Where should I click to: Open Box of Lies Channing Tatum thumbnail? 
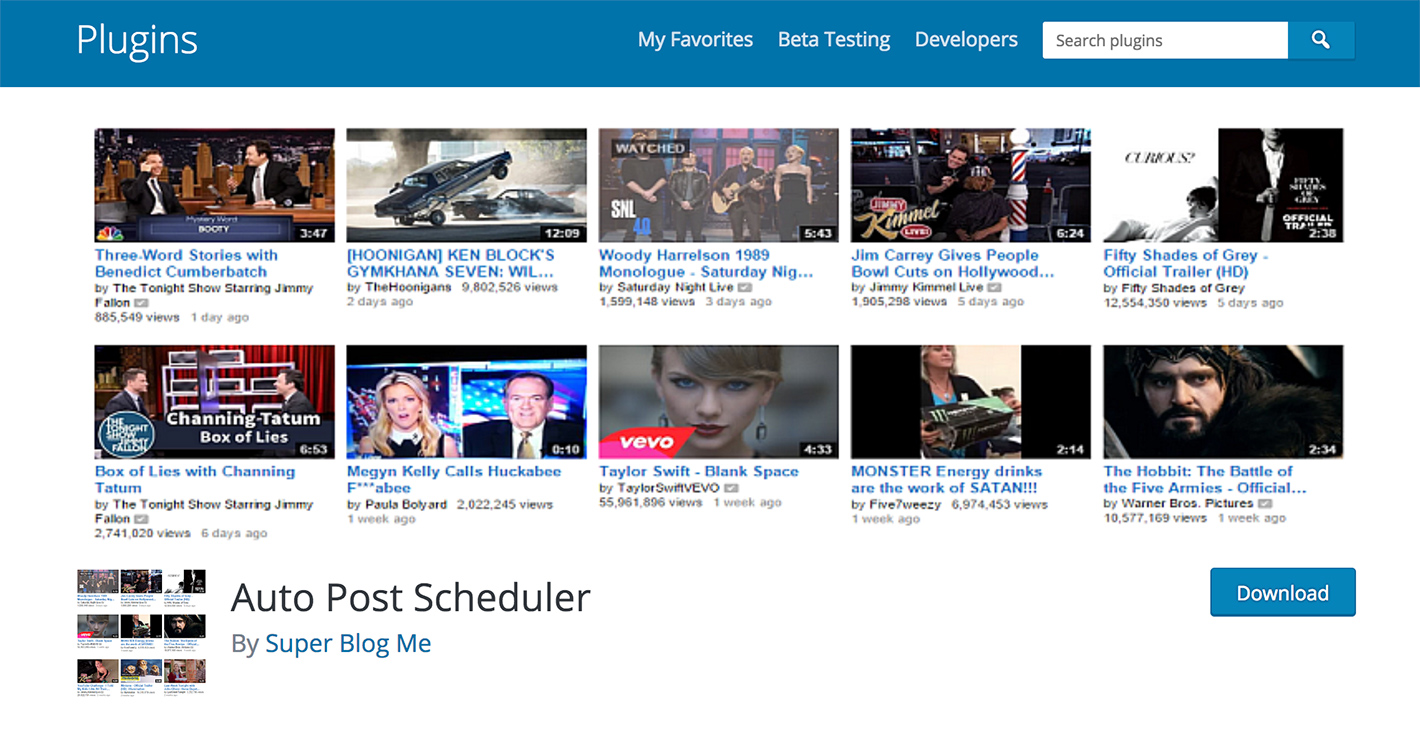tap(214, 402)
